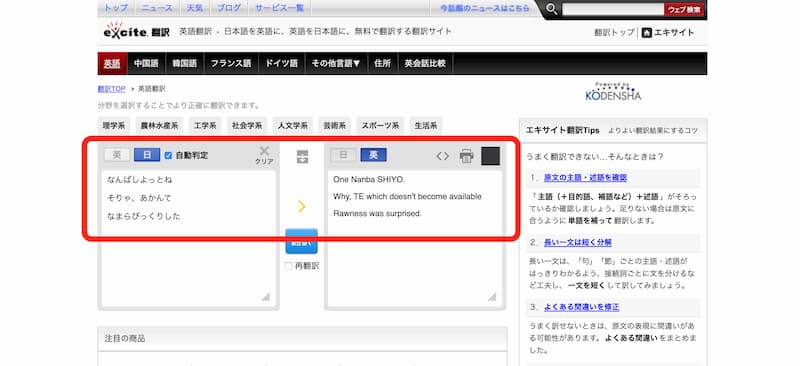Viewport: 800px width, 366px height.
Task: Select the 社会学系 field button
Action: [246, 126]
